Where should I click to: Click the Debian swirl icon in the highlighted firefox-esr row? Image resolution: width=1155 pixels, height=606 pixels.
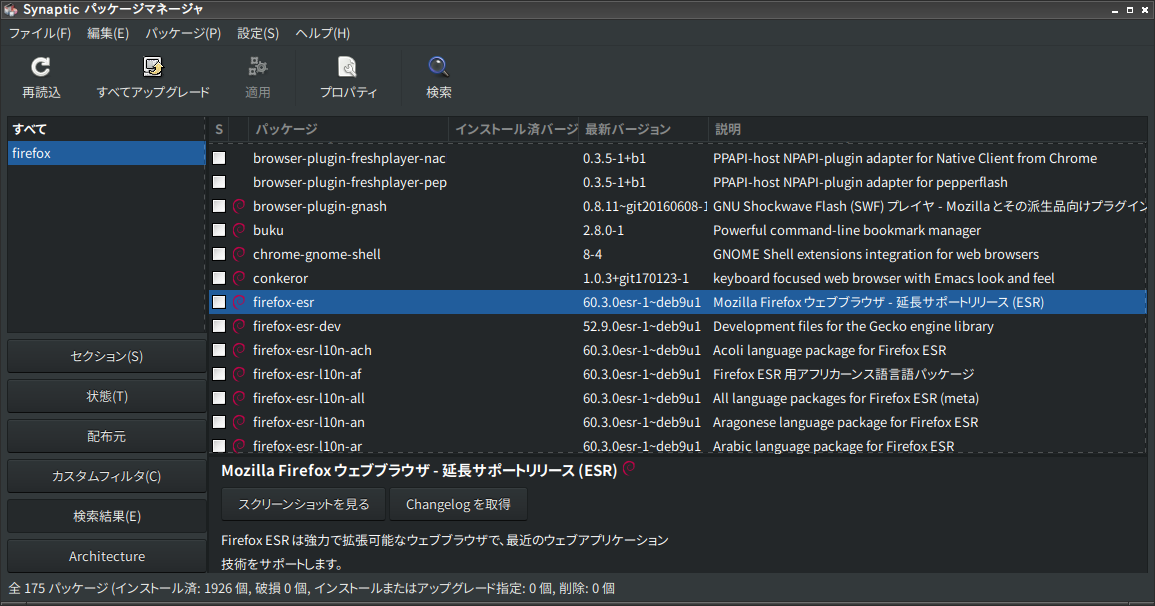pos(239,302)
